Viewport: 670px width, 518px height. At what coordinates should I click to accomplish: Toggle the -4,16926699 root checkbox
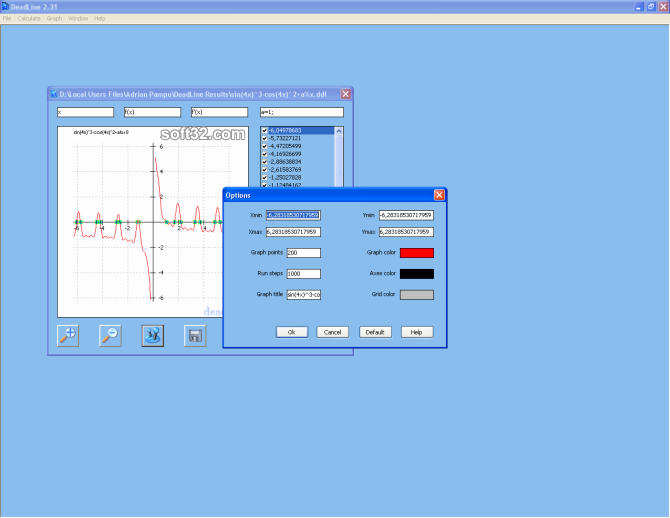264,153
